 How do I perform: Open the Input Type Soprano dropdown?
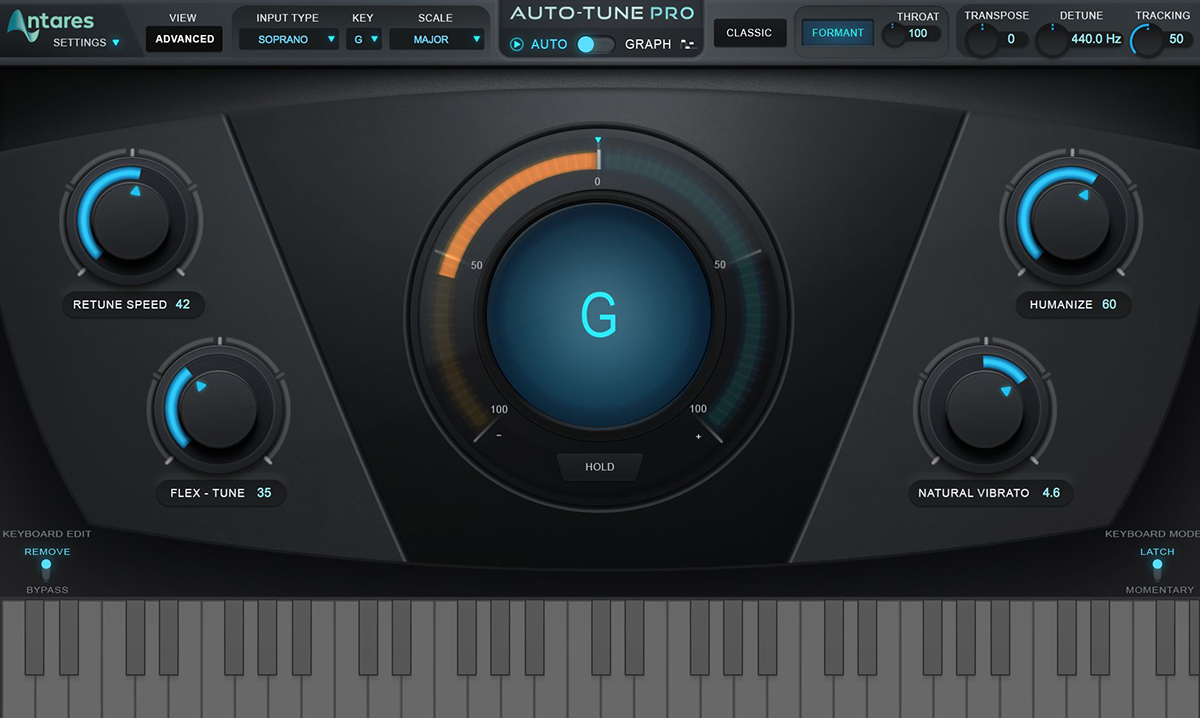coord(289,39)
